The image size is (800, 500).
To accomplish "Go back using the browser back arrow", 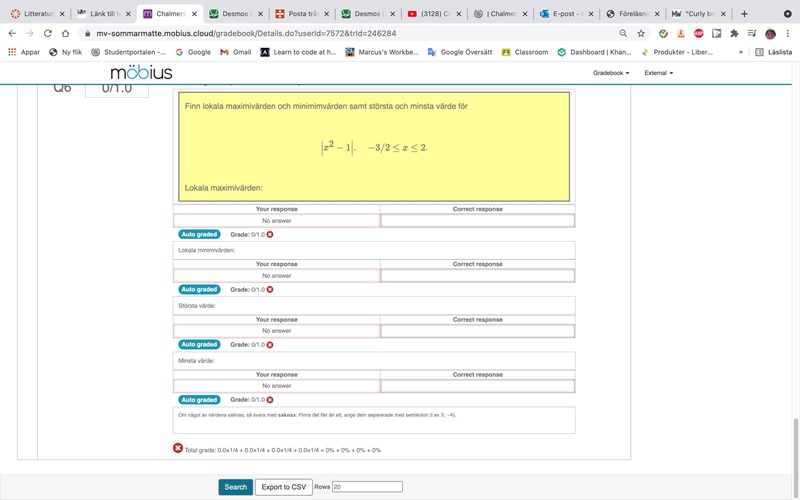I will click(x=12, y=33).
